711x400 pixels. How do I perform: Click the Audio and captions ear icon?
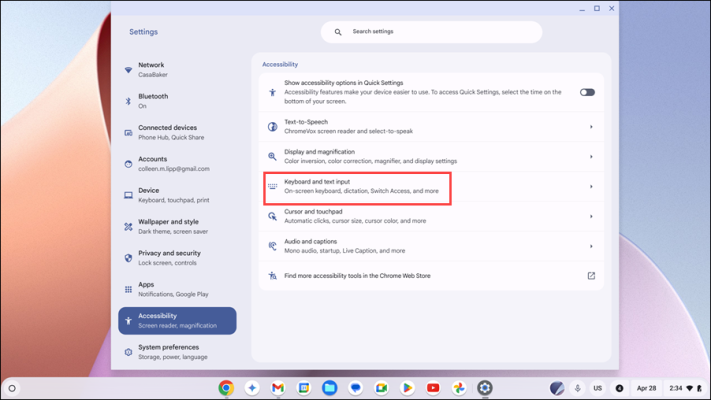272,246
